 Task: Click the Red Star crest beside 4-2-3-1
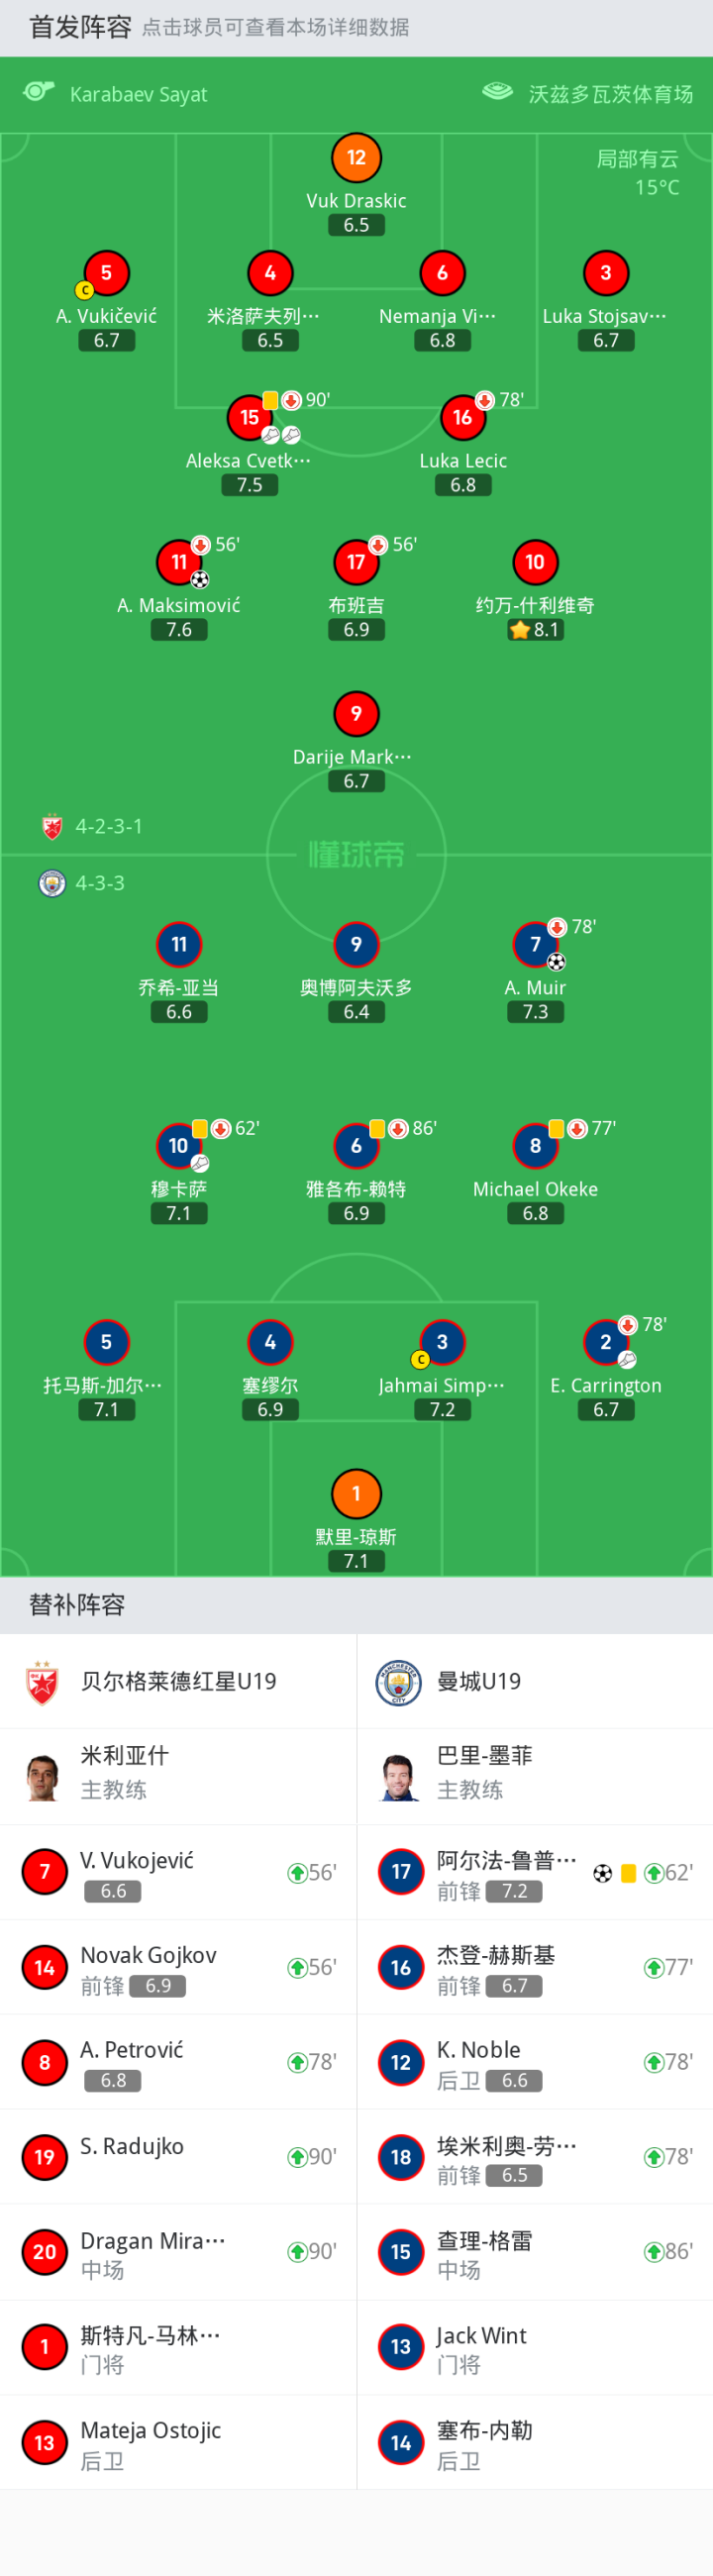pyautogui.click(x=52, y=826)
